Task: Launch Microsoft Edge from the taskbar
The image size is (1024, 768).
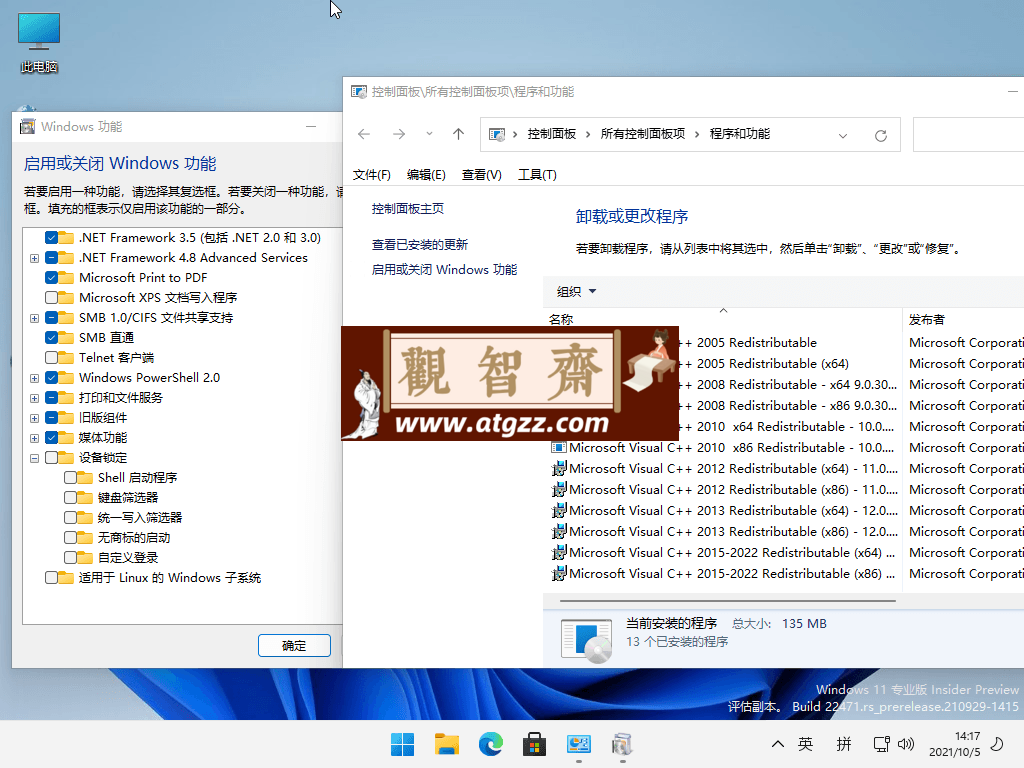Action: coord(490,744)
